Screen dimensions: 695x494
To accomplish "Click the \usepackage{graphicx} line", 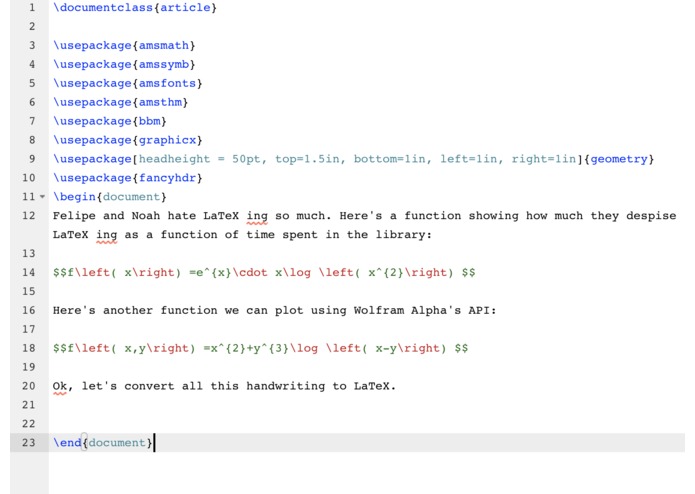I will coord(128,140).
